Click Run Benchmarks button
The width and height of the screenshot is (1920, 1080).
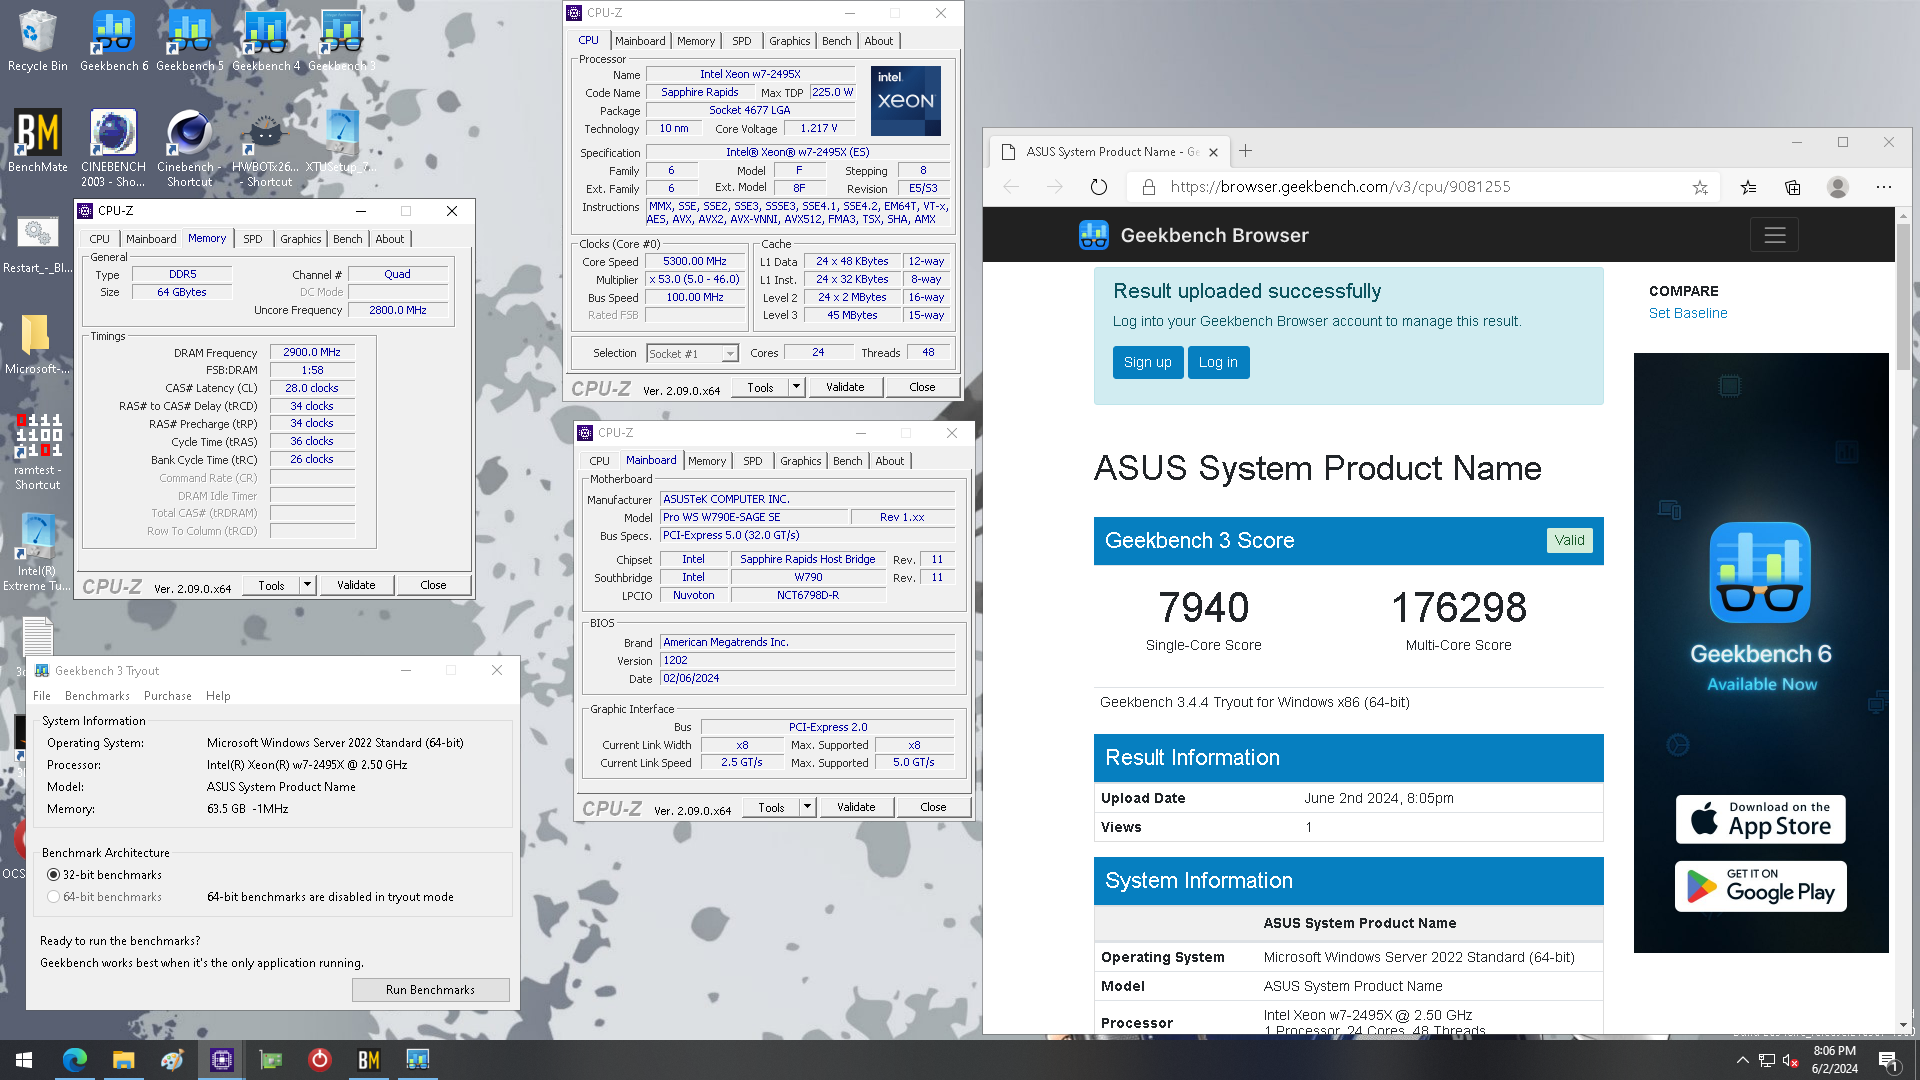pos(431,990)
